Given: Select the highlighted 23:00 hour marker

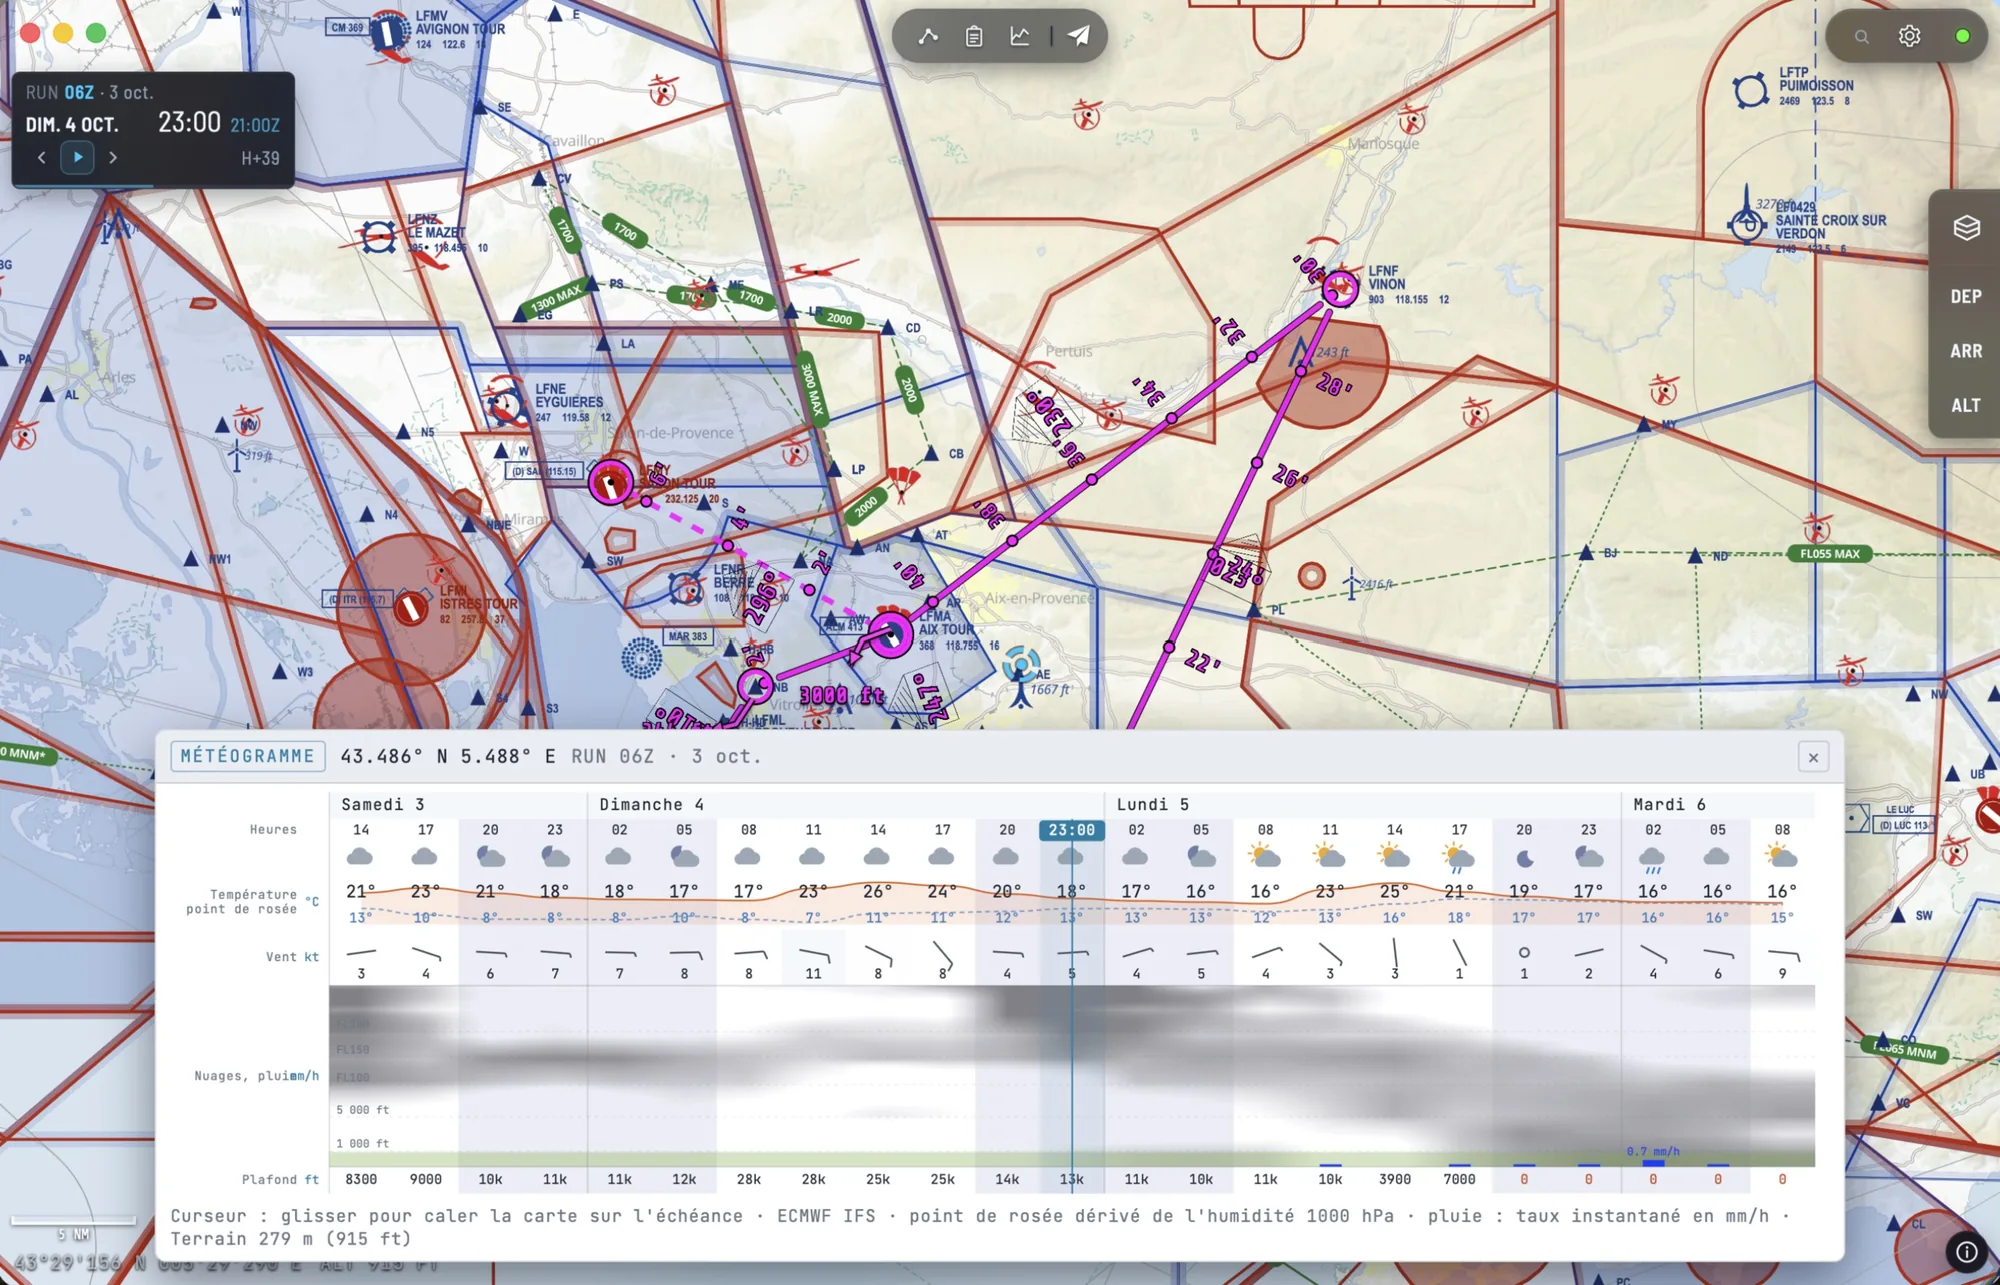Looking at the screenshot, I should tap(1072, 830).
